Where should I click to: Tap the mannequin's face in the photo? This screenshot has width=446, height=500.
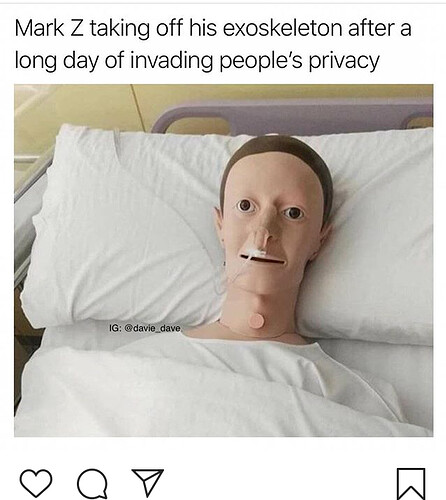point(272,223)
